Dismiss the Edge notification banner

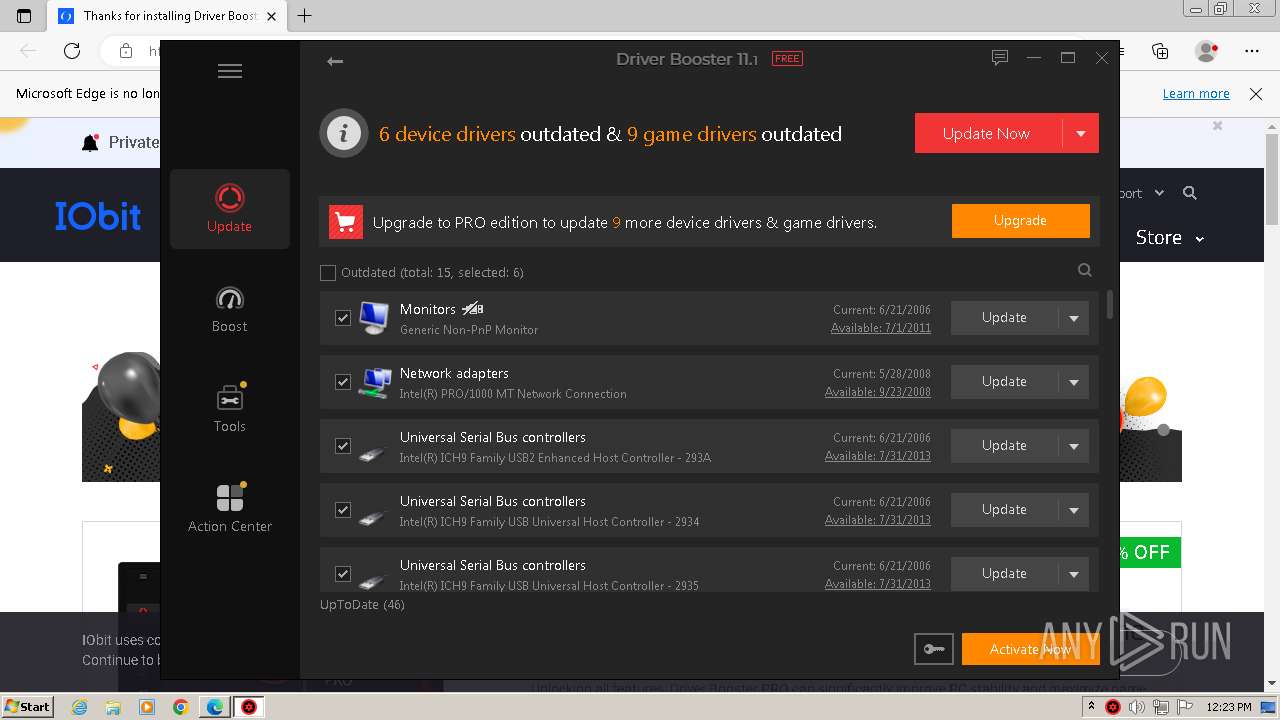coord(1256,93)
